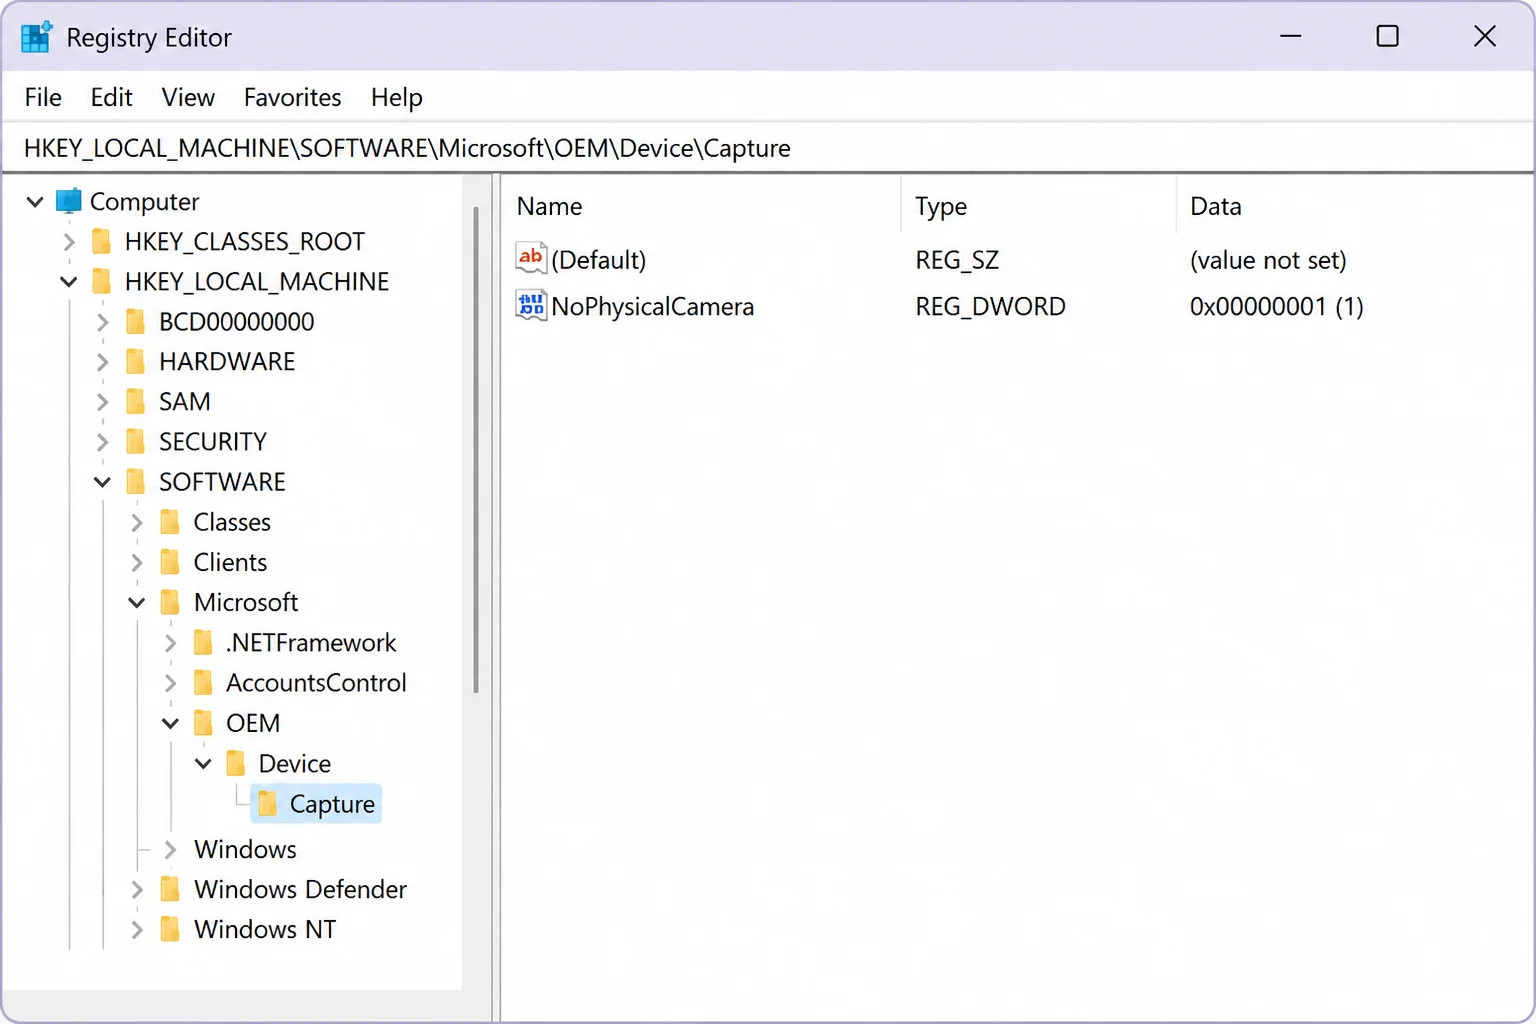Click the Device folder icon
The image size is (1536, 1024).
click(x=236, y=763)
